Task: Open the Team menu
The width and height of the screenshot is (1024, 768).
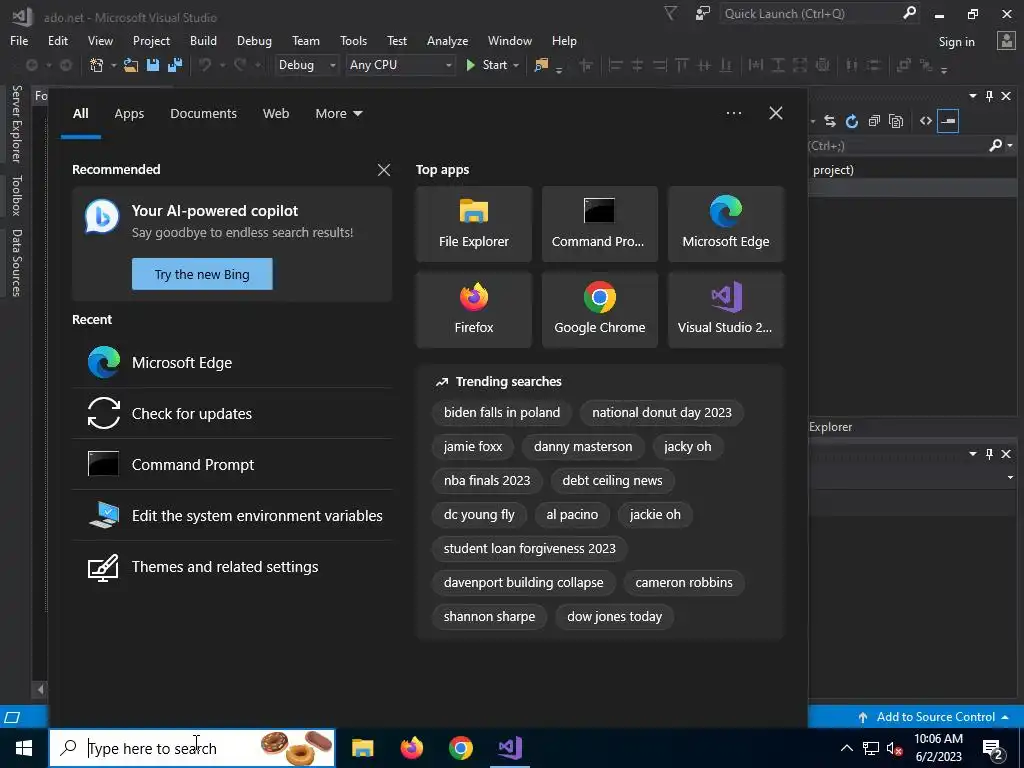Action: coord(306,41)
